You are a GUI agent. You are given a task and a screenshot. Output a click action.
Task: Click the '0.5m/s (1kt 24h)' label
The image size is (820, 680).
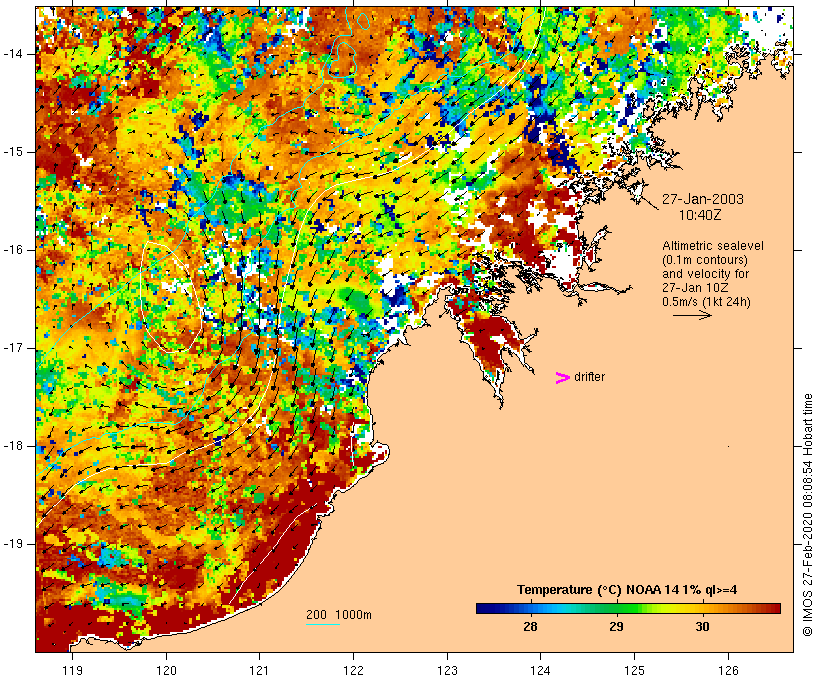706,302
